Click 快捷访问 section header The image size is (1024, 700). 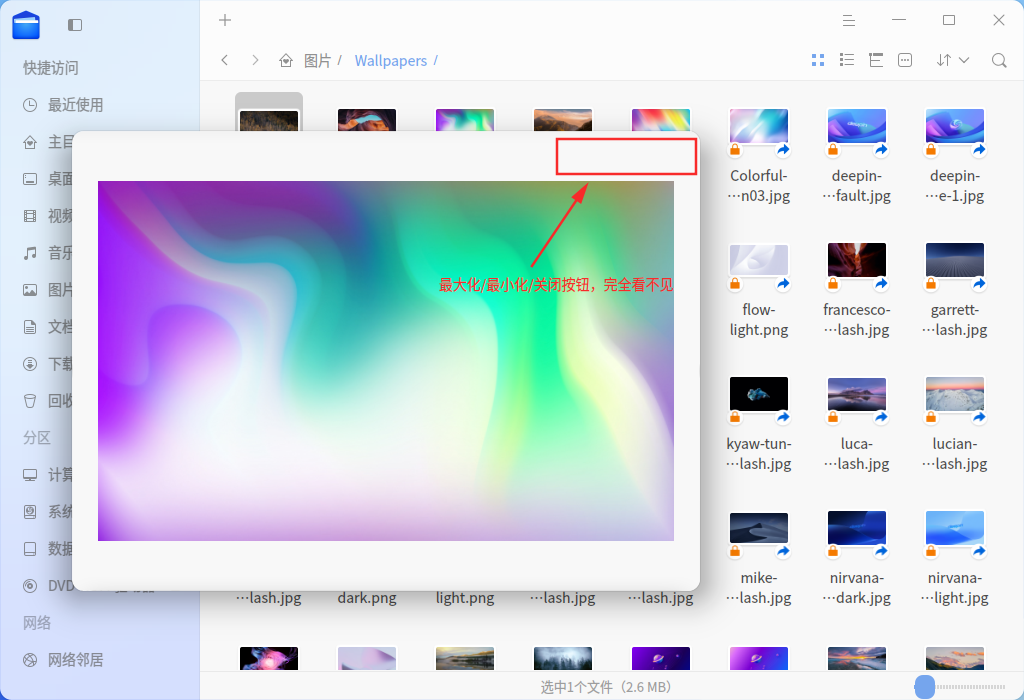click(50, 67)
